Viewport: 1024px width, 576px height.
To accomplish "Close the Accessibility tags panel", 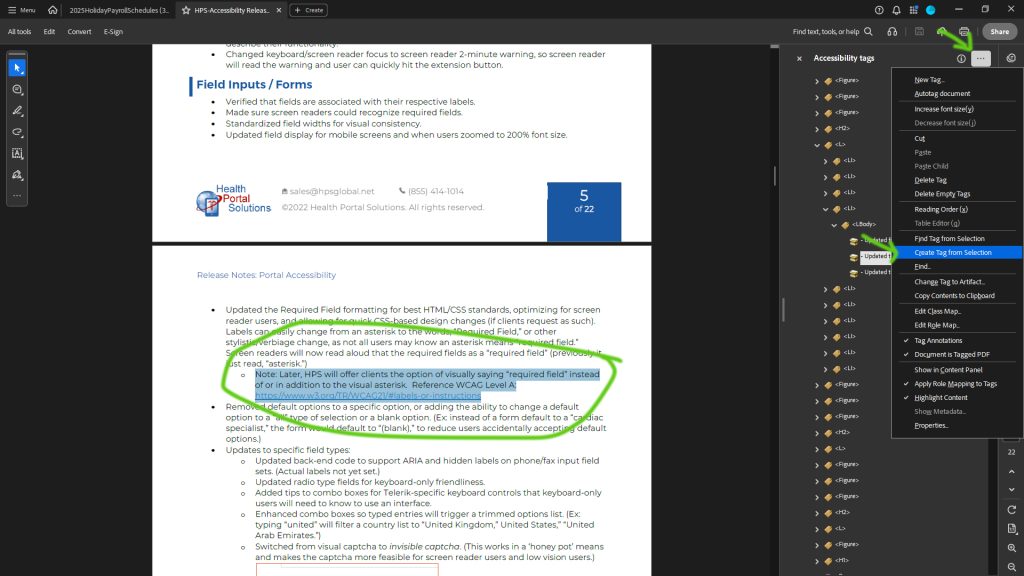I will (x=799, y=58).
